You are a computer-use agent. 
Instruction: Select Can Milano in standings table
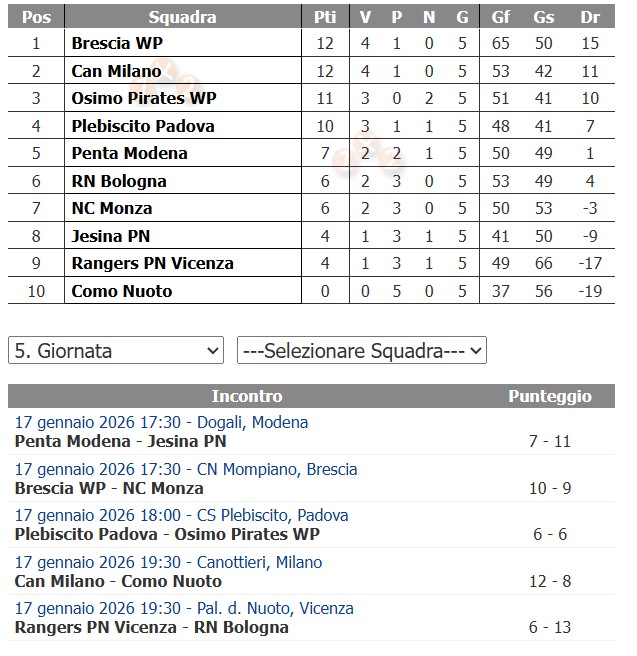pyautogui.click(x=116, y=71)
